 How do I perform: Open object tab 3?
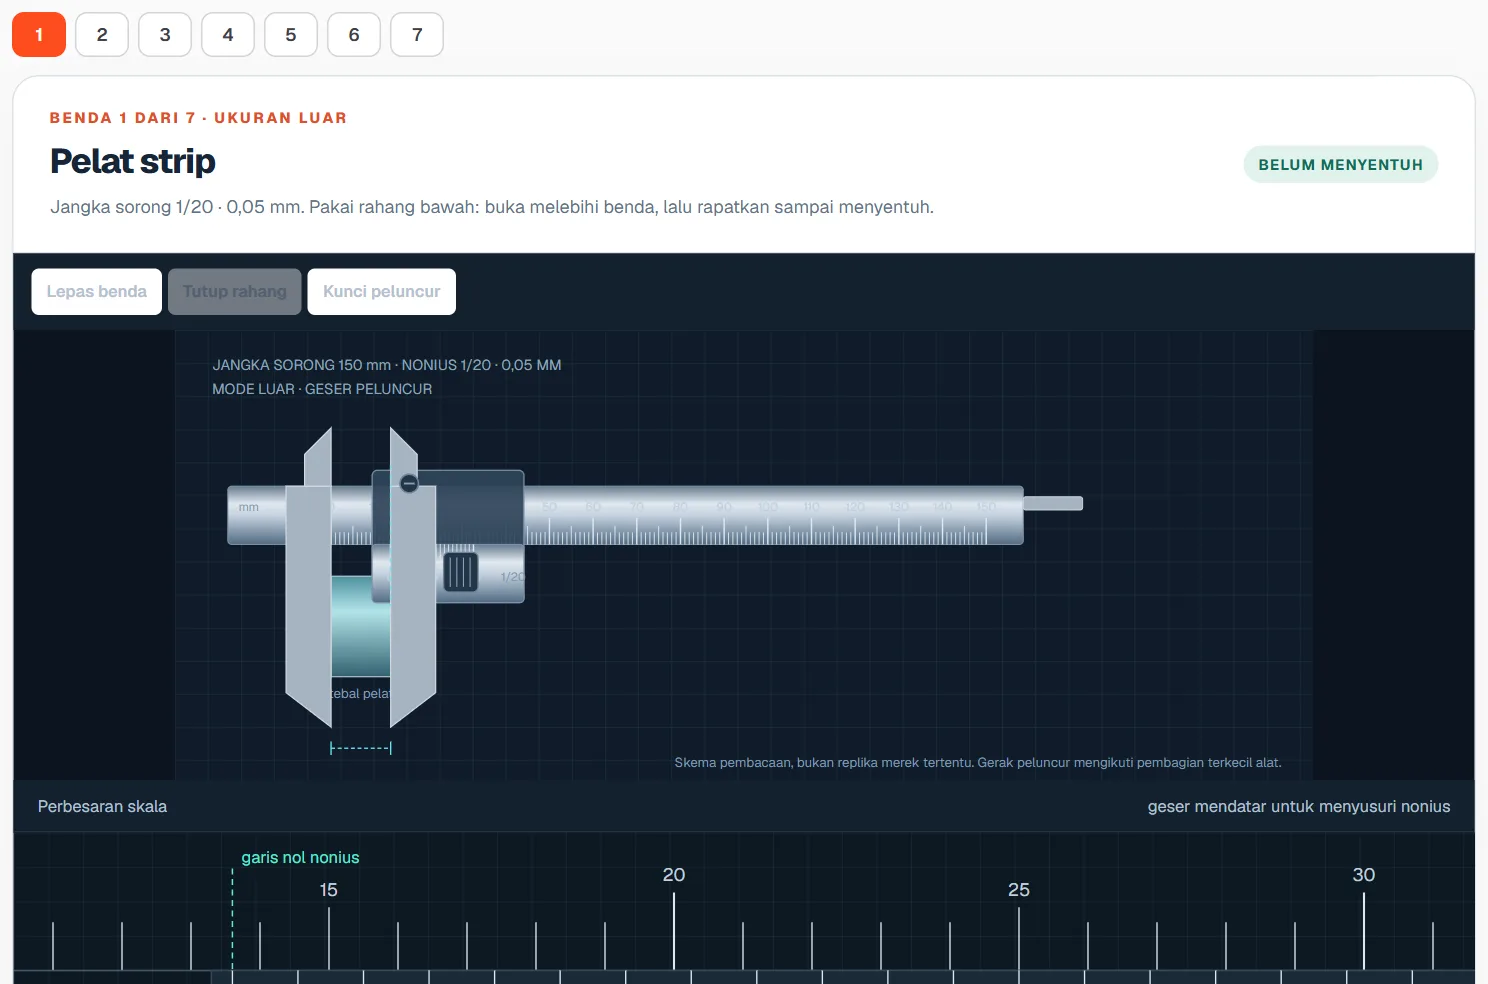165,35
